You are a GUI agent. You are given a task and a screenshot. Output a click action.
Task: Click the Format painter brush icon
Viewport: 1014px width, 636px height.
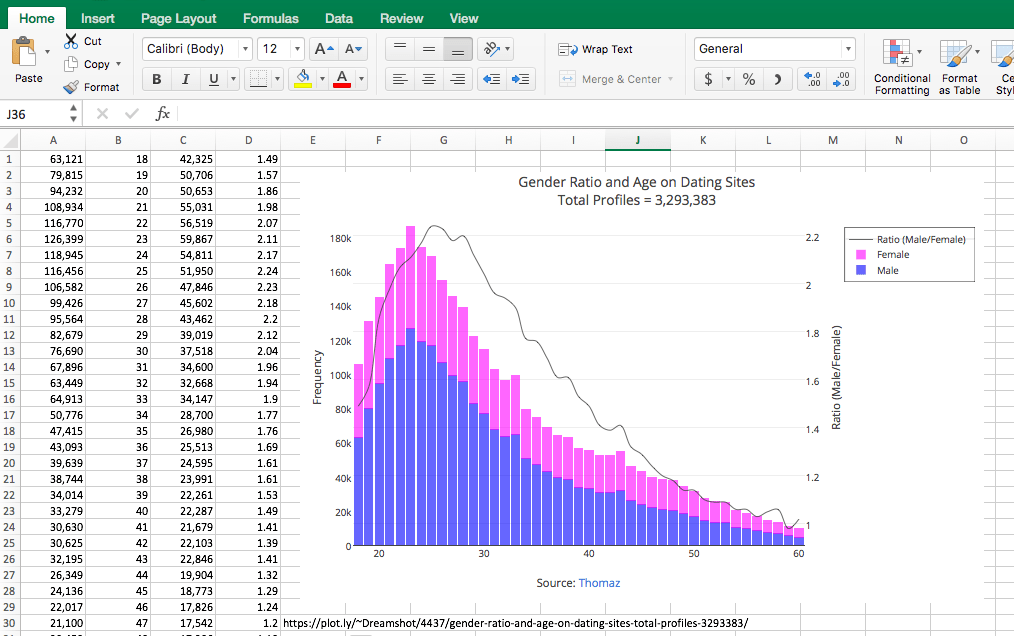click(71, 87)
